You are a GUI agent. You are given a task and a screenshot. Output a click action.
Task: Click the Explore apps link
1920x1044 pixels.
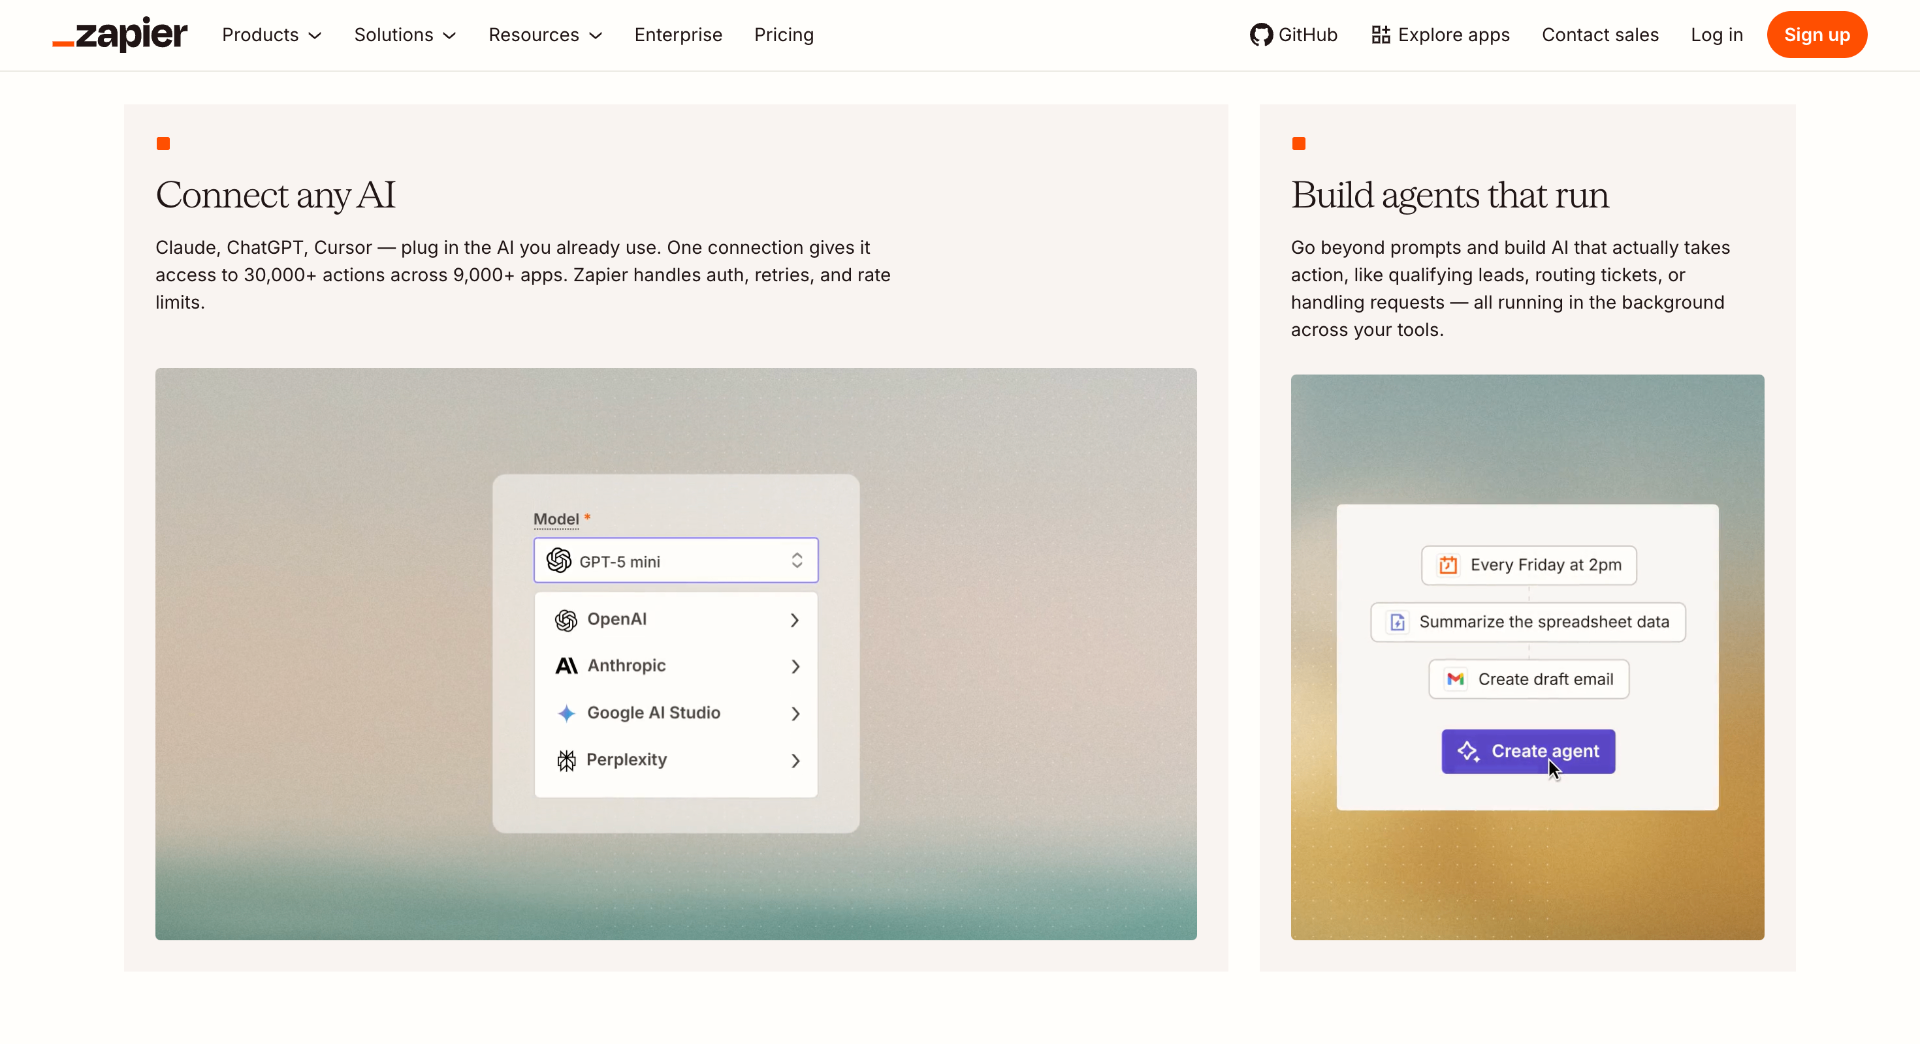(x=1440, y=35)
